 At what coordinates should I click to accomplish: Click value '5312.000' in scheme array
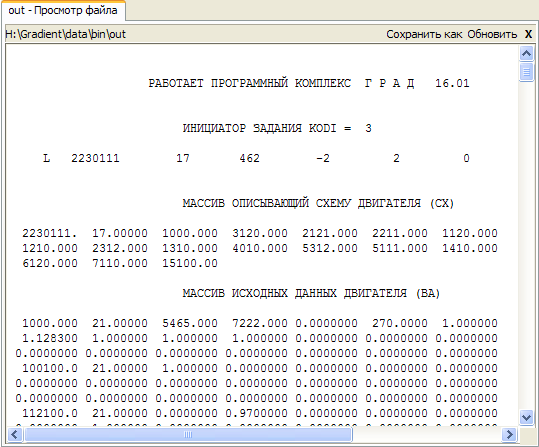330,248
